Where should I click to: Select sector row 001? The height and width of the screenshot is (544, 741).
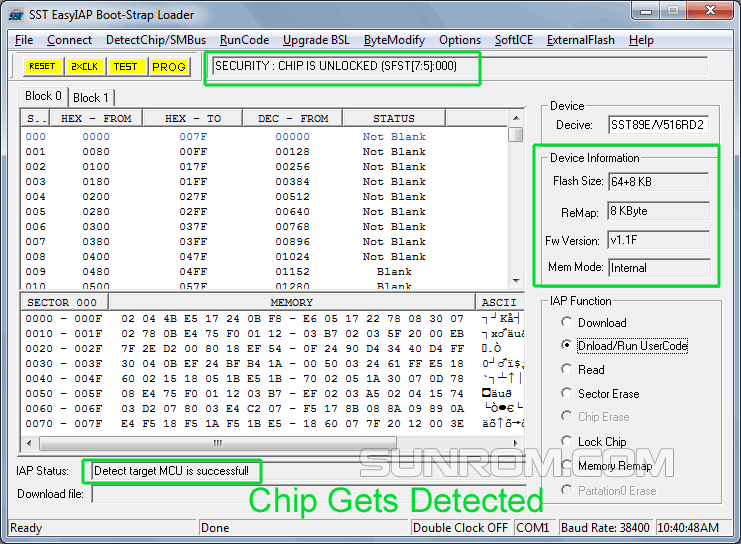tap(265, 152)
